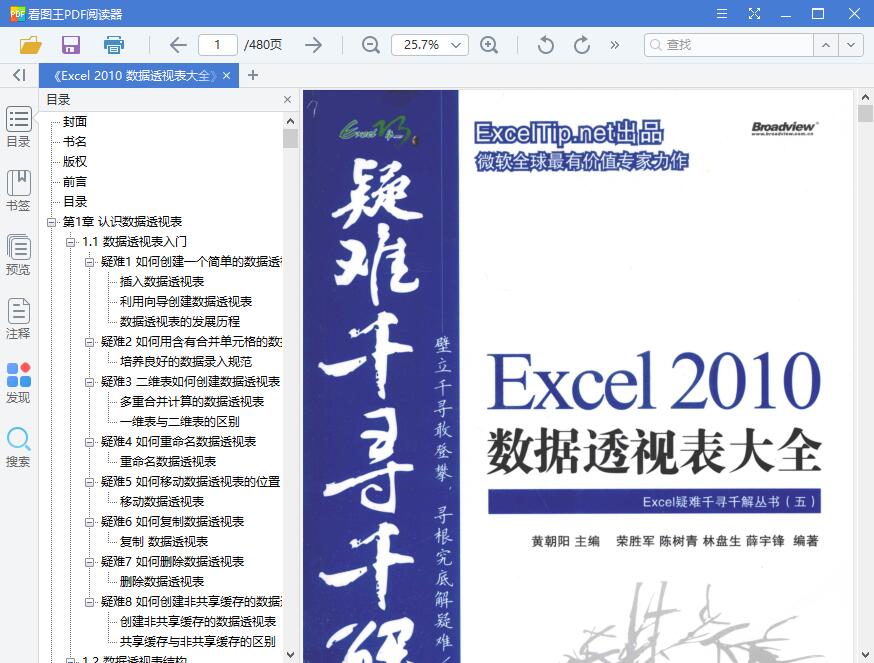The width and height of the screenshot is (874, 663).
Task: Click the 查找 search field
Action: (729, 45)
